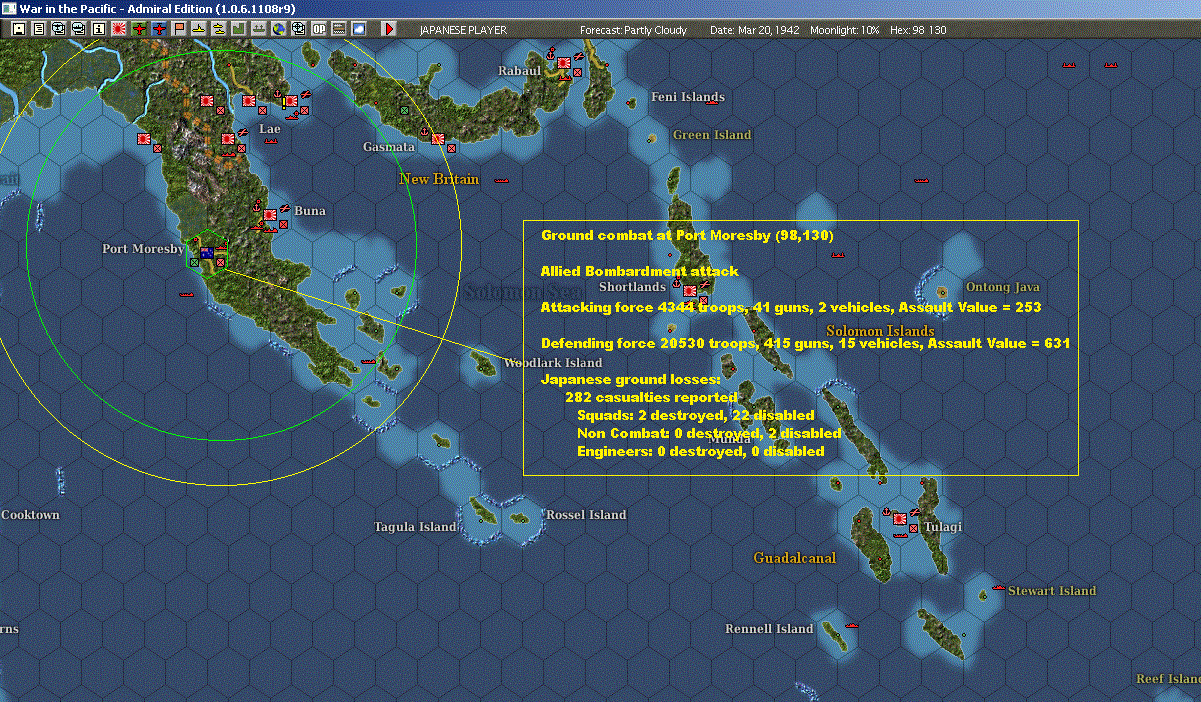Select the Japanese base flag at Tulagi
1201x702 pixels.
click(x=899, y=518)
